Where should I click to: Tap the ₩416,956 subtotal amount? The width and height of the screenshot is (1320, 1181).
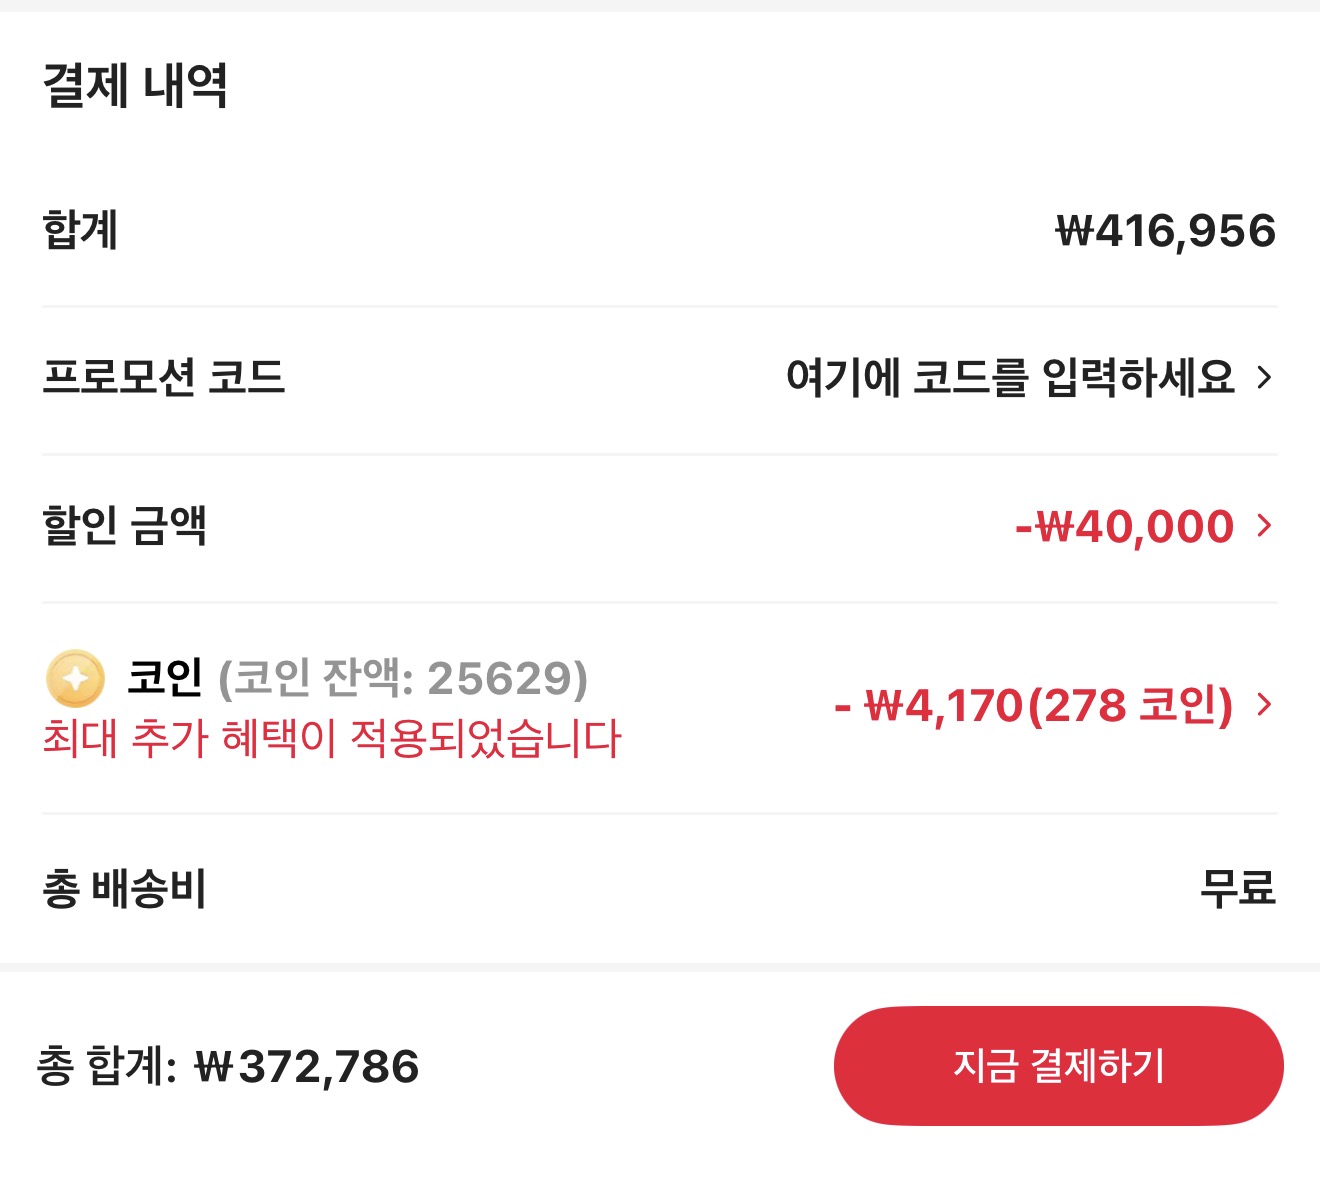point(1165,231)
